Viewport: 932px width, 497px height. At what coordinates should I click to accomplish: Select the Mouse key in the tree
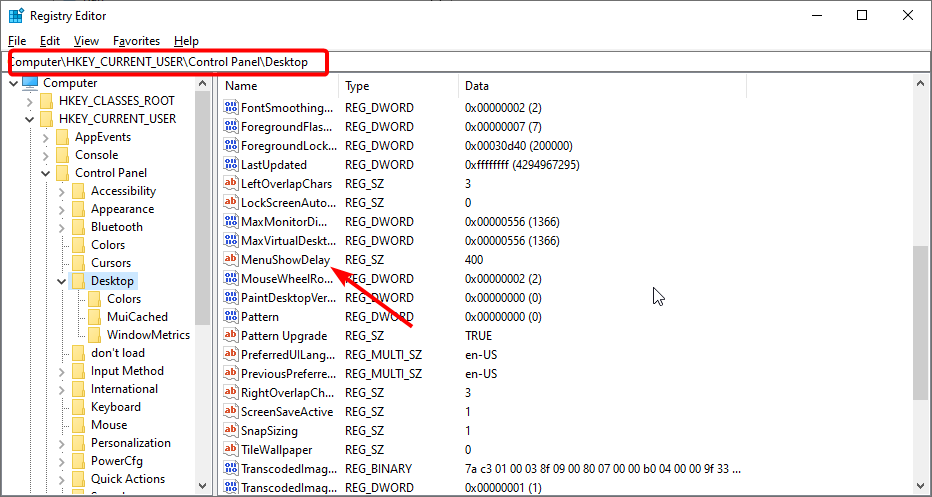pos(109,425)
